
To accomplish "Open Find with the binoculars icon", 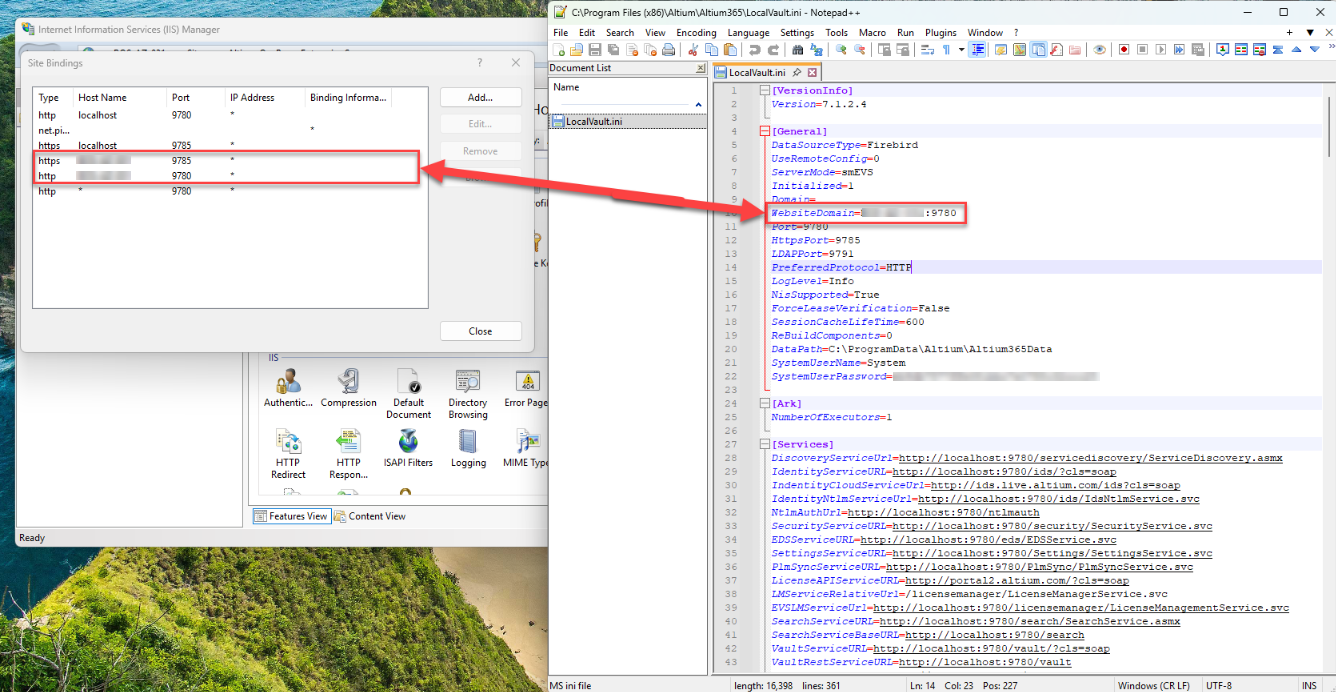I will click(x=797, y=49).
